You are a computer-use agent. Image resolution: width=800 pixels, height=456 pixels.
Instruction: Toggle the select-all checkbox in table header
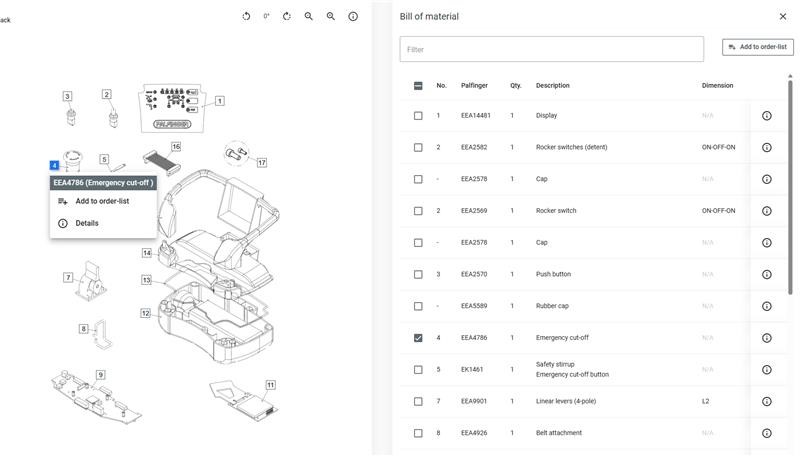[418, 86]
